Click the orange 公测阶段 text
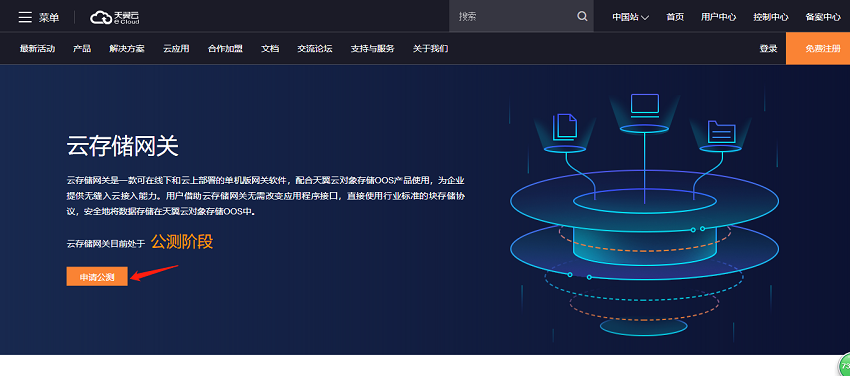This screenshot has width=850, height=376. click(x=182, y=242)
